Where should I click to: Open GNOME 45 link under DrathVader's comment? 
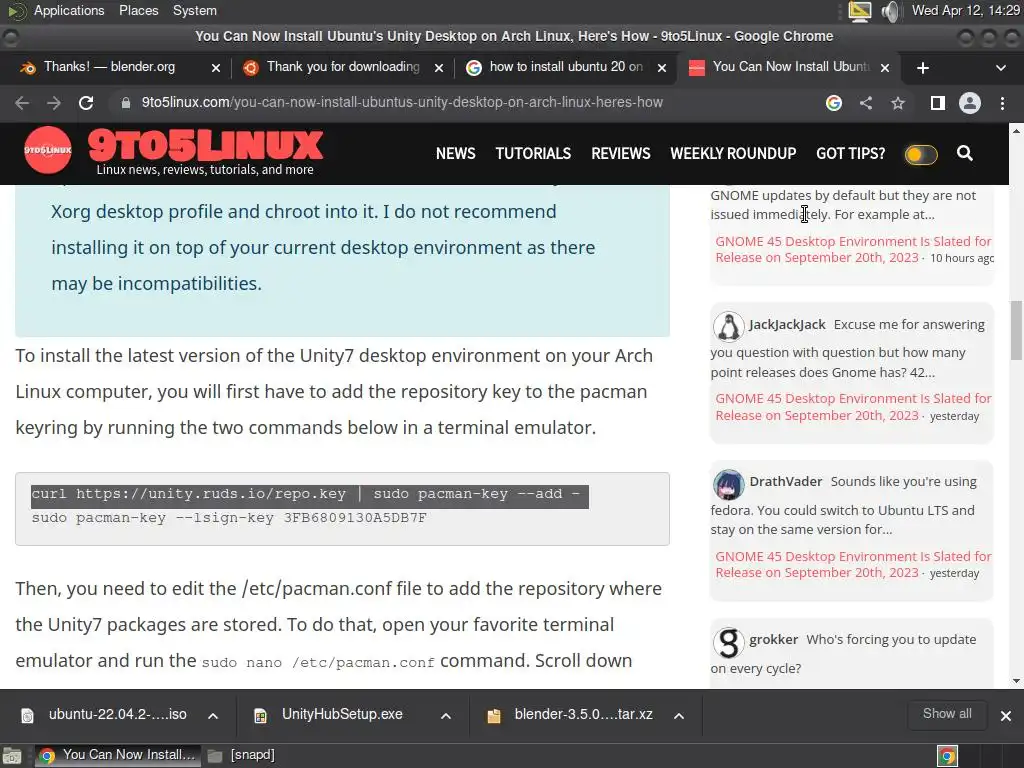(853, 565)
